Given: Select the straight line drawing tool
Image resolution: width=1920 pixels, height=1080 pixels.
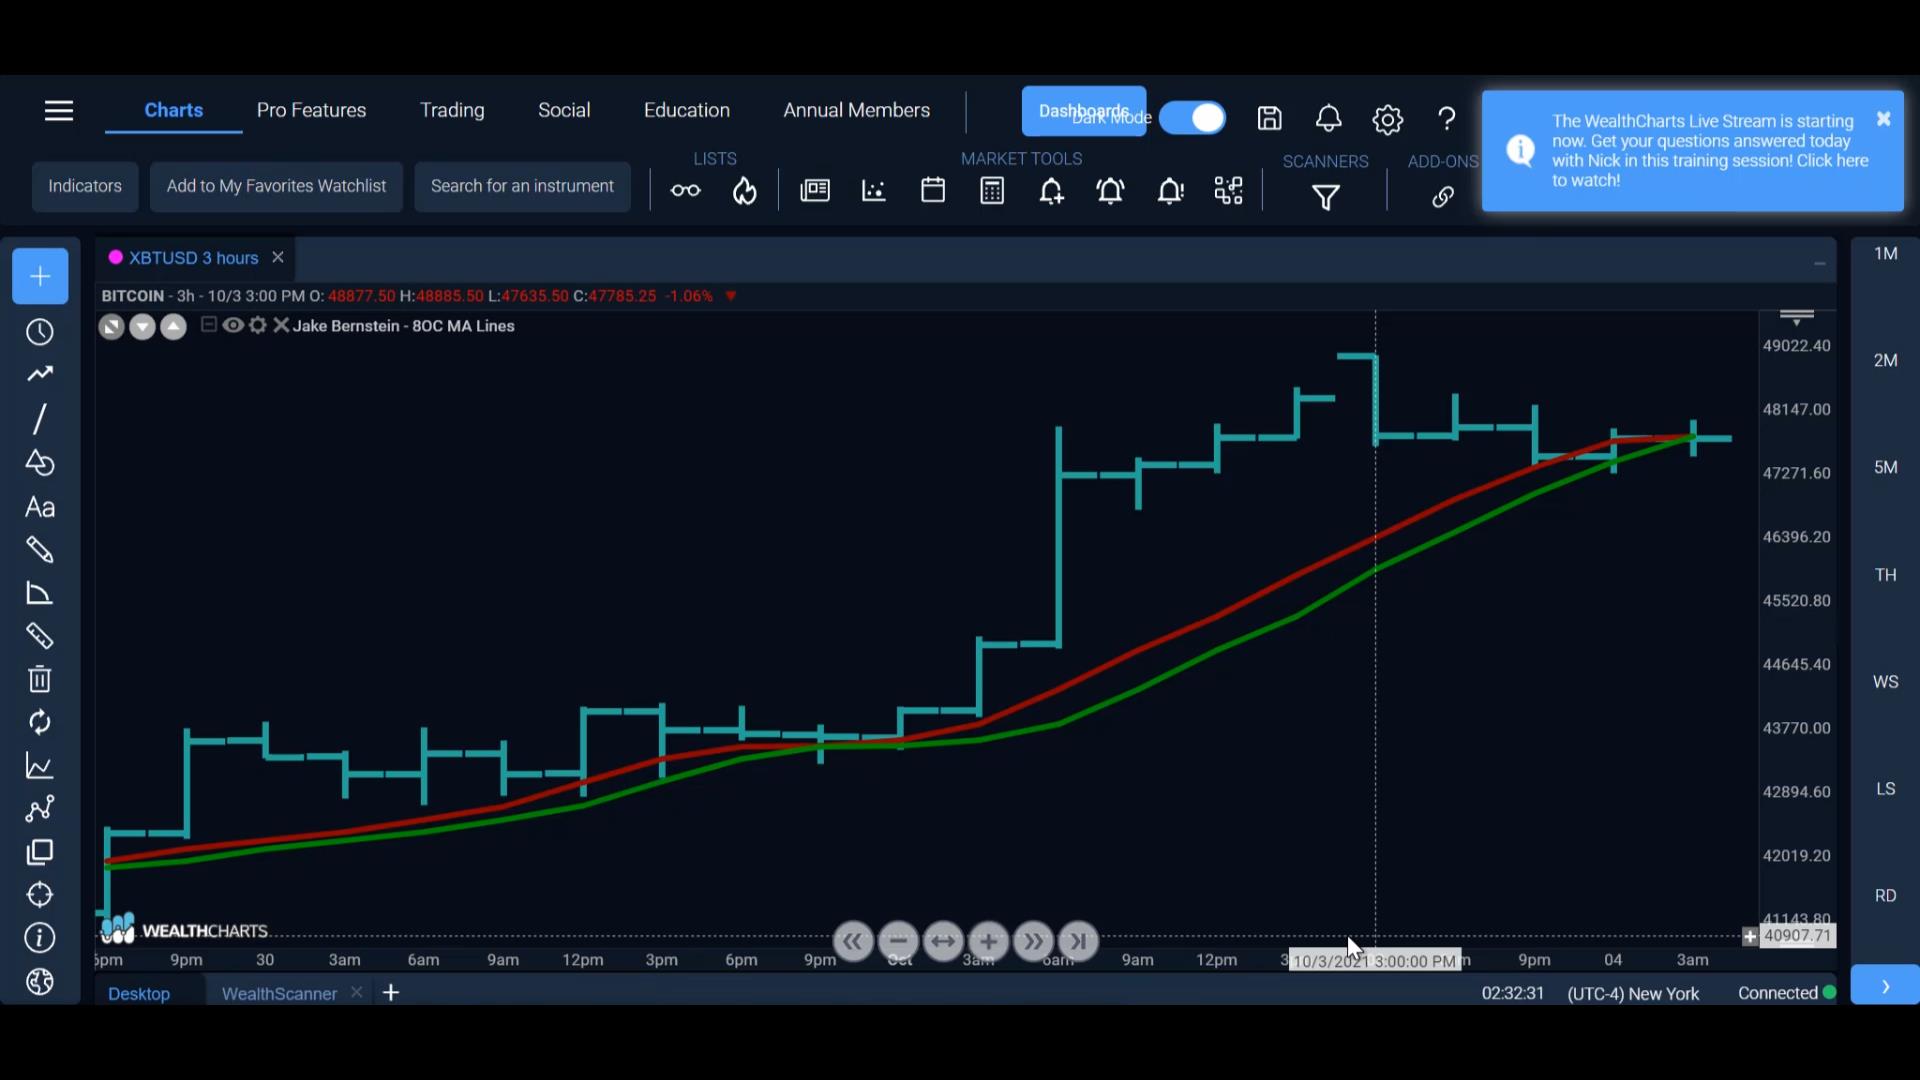Looking at the screenshot, I should [40, 419].
